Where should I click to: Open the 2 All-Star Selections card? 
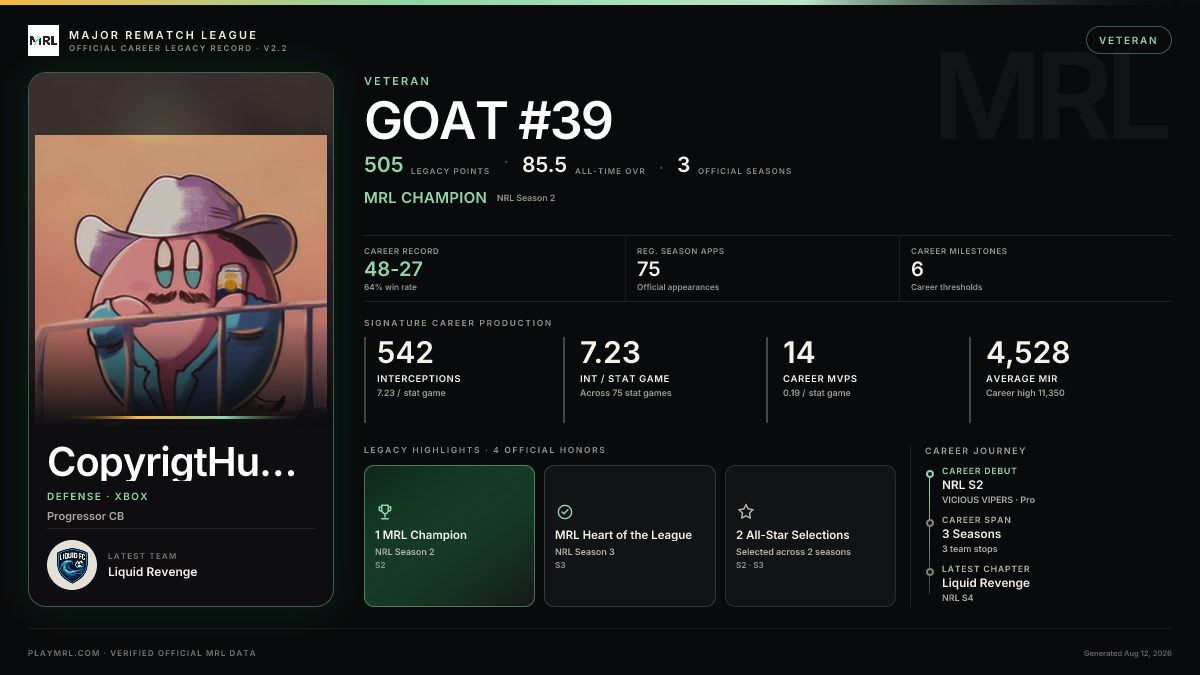click(x=810, y=536)
